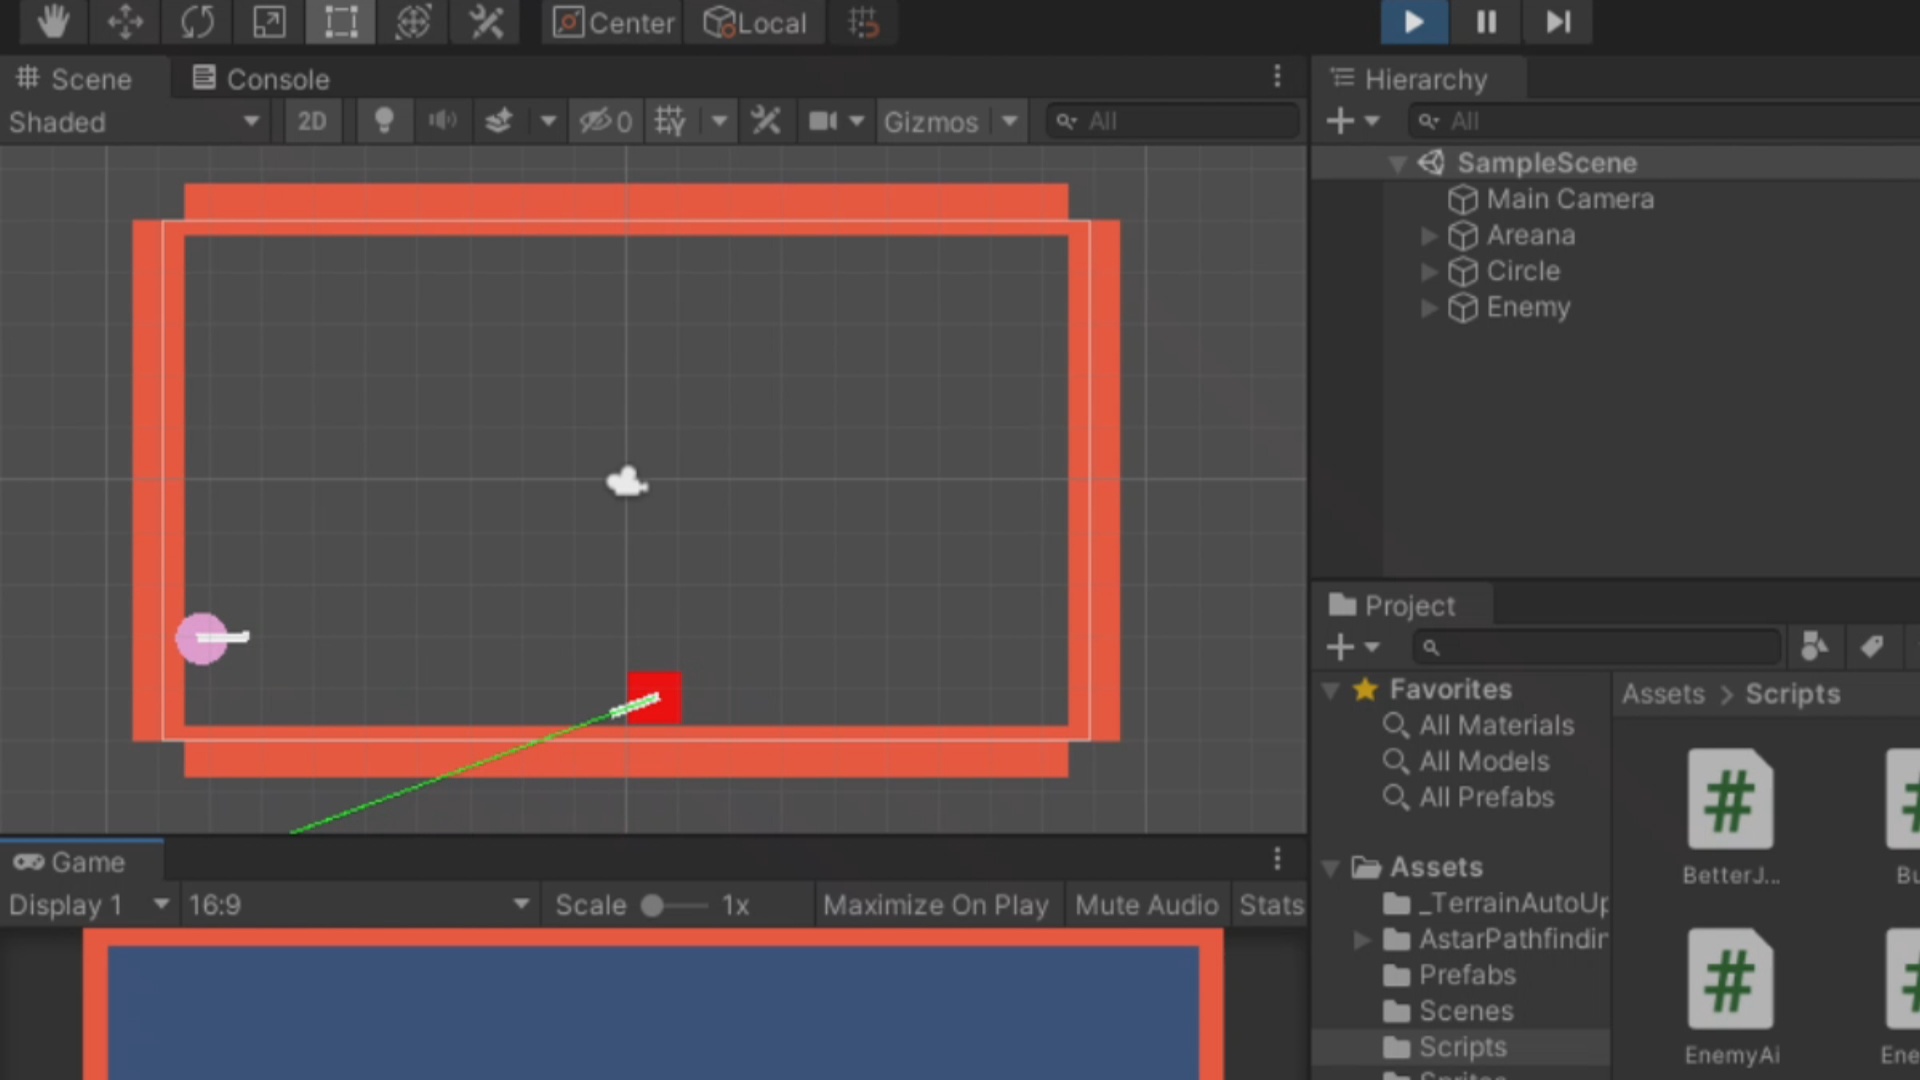Toggle Mute Audio in the Game view

(1147, 904)
